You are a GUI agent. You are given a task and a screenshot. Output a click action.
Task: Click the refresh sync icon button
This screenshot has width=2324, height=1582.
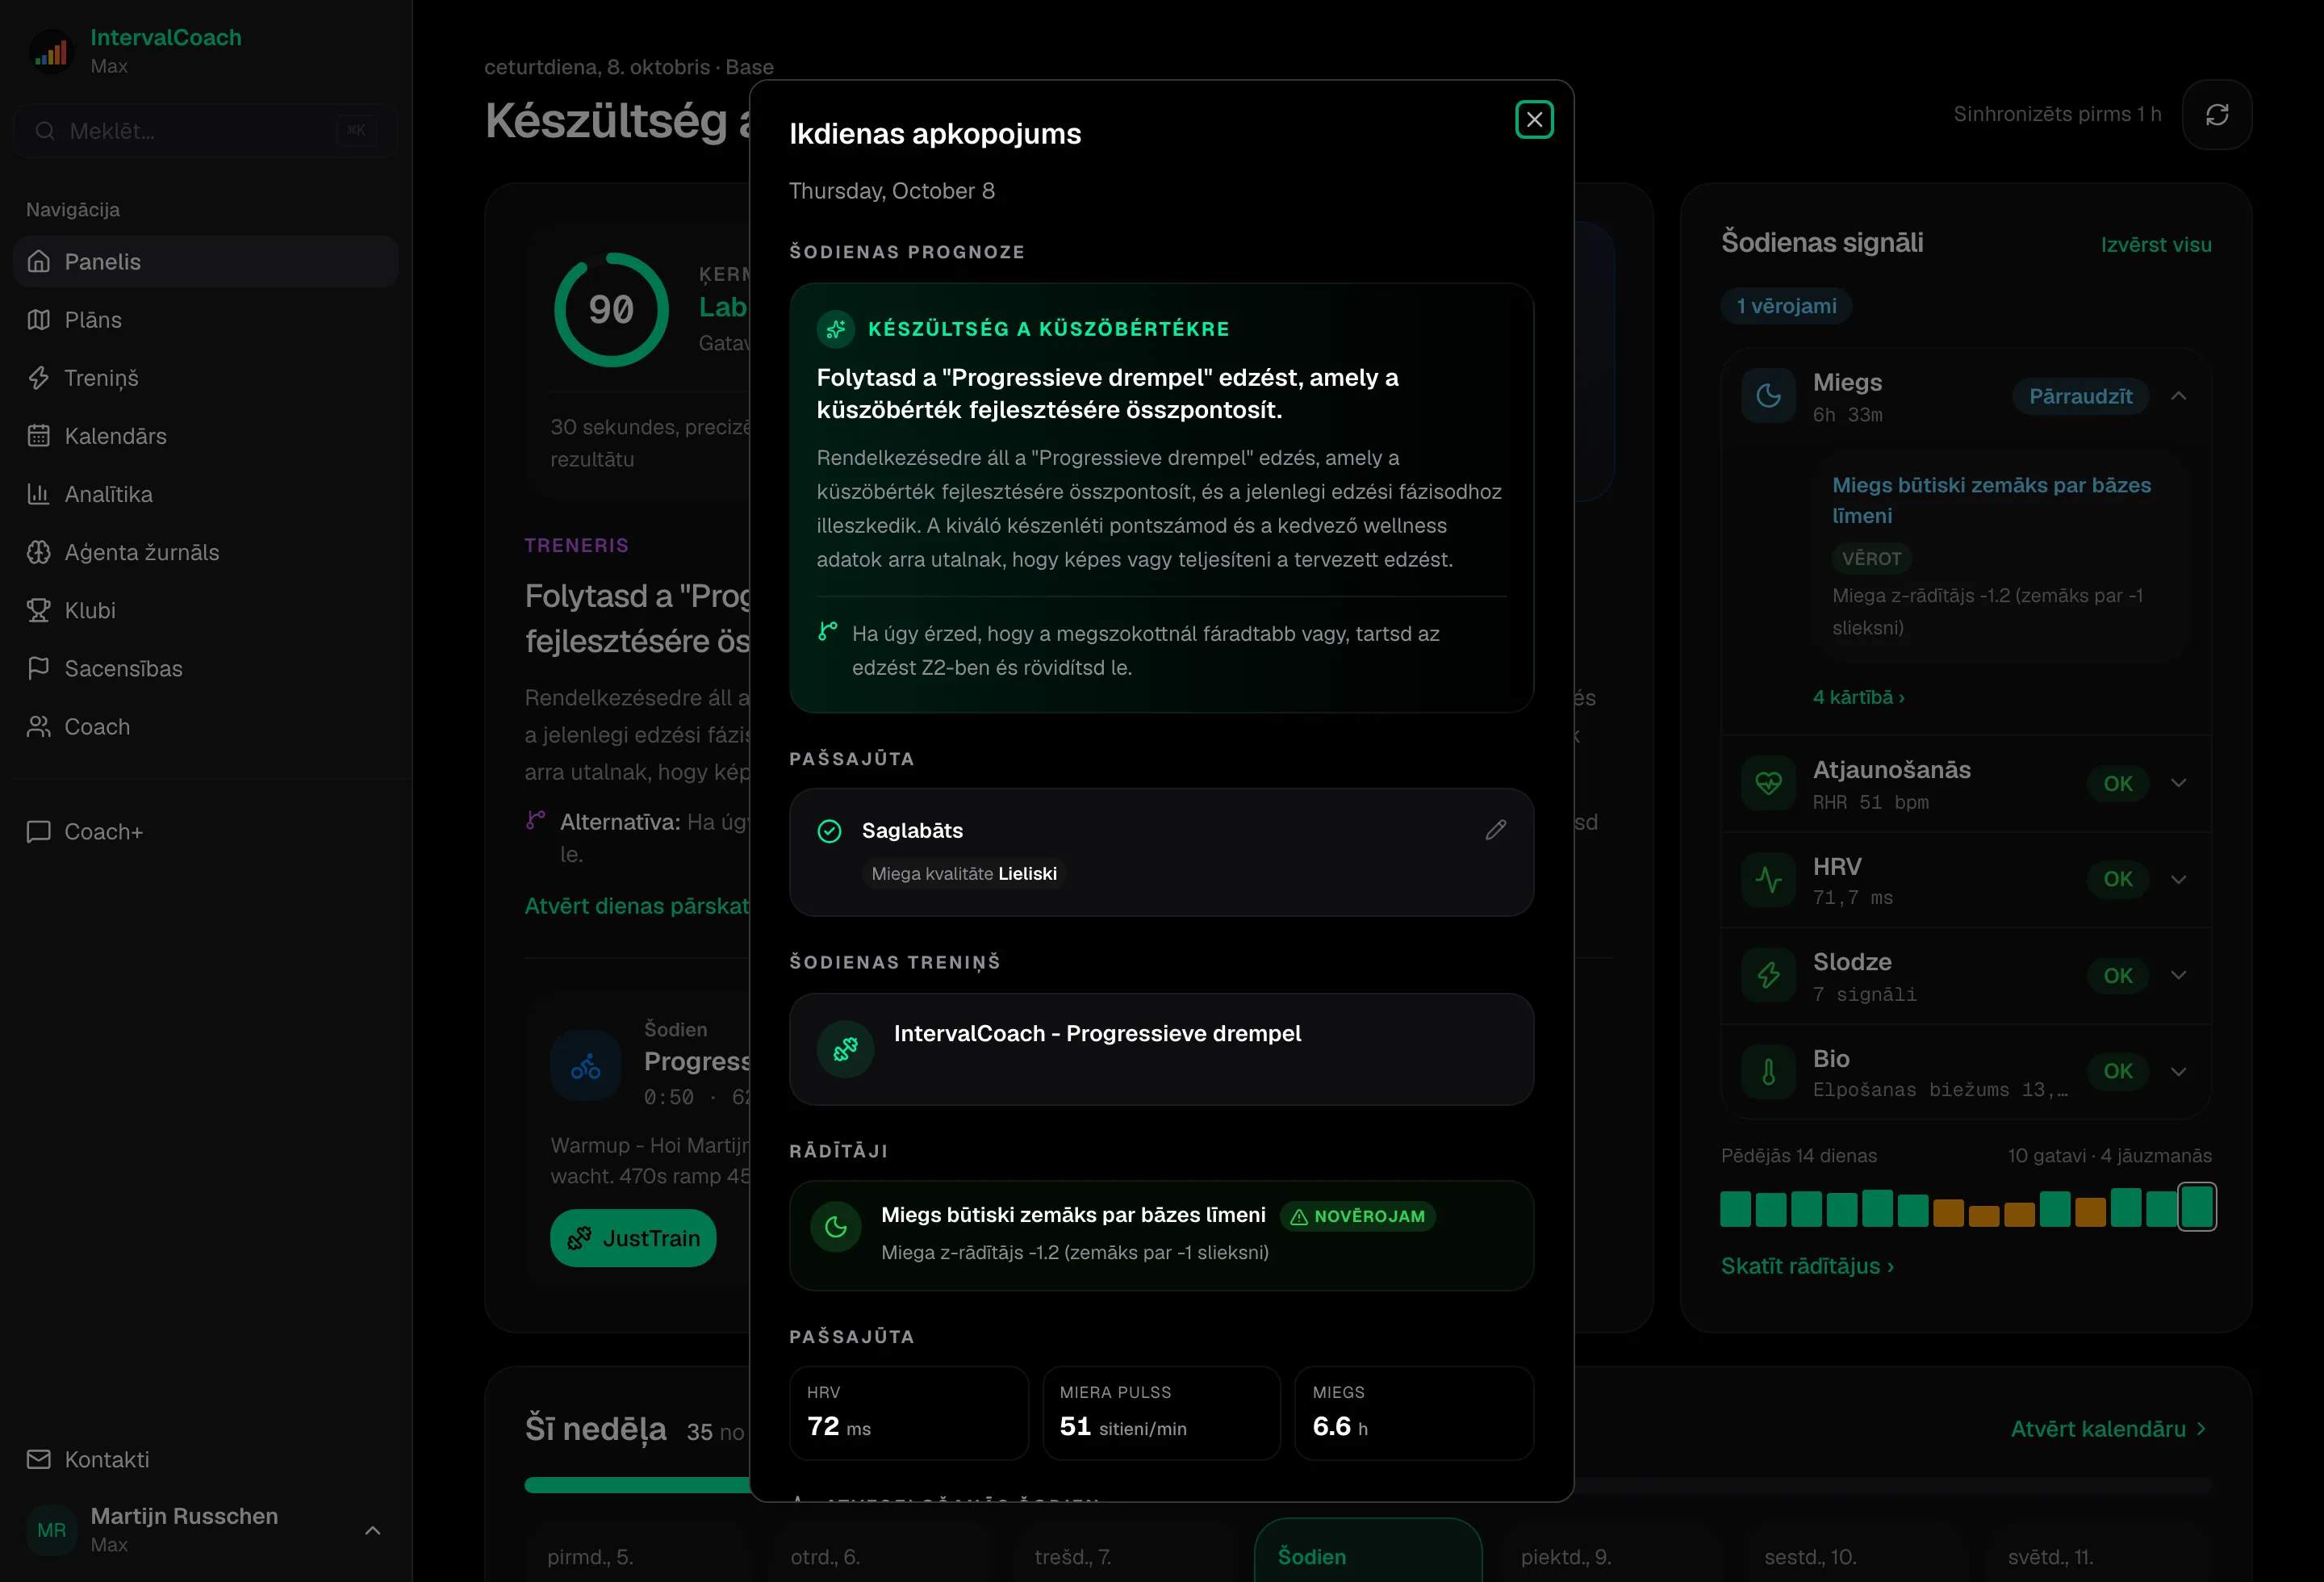point(2216,115)
